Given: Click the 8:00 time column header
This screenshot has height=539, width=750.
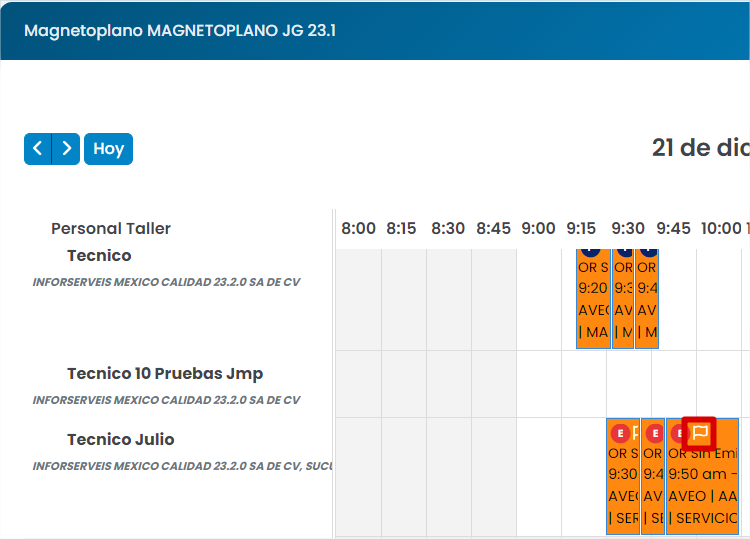Looking at the screenshot, I should (358, 229).
